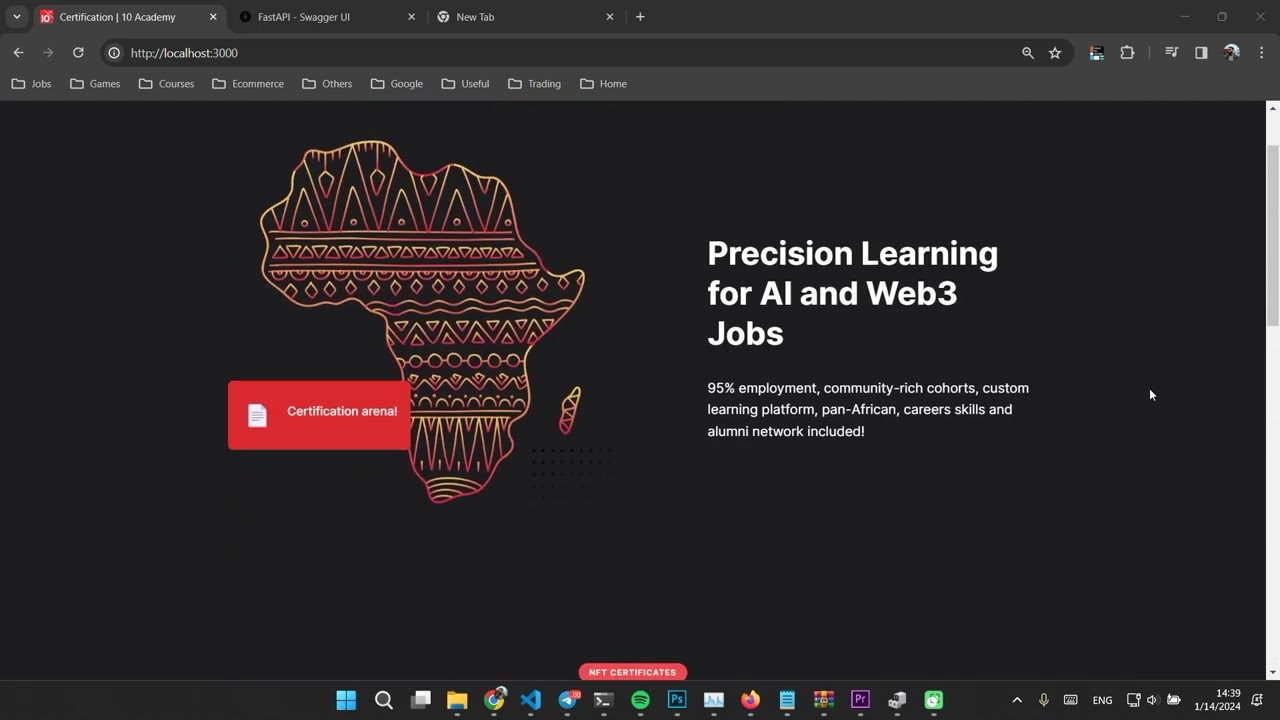Open the Trading bookmark folder
This screenshot has width=1280, height=720.
(x=534, y=84)
